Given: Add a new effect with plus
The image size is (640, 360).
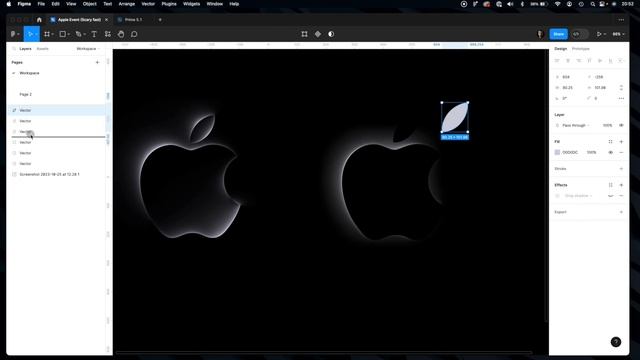Looking at the screenshot, I should (x=621, y=185).
